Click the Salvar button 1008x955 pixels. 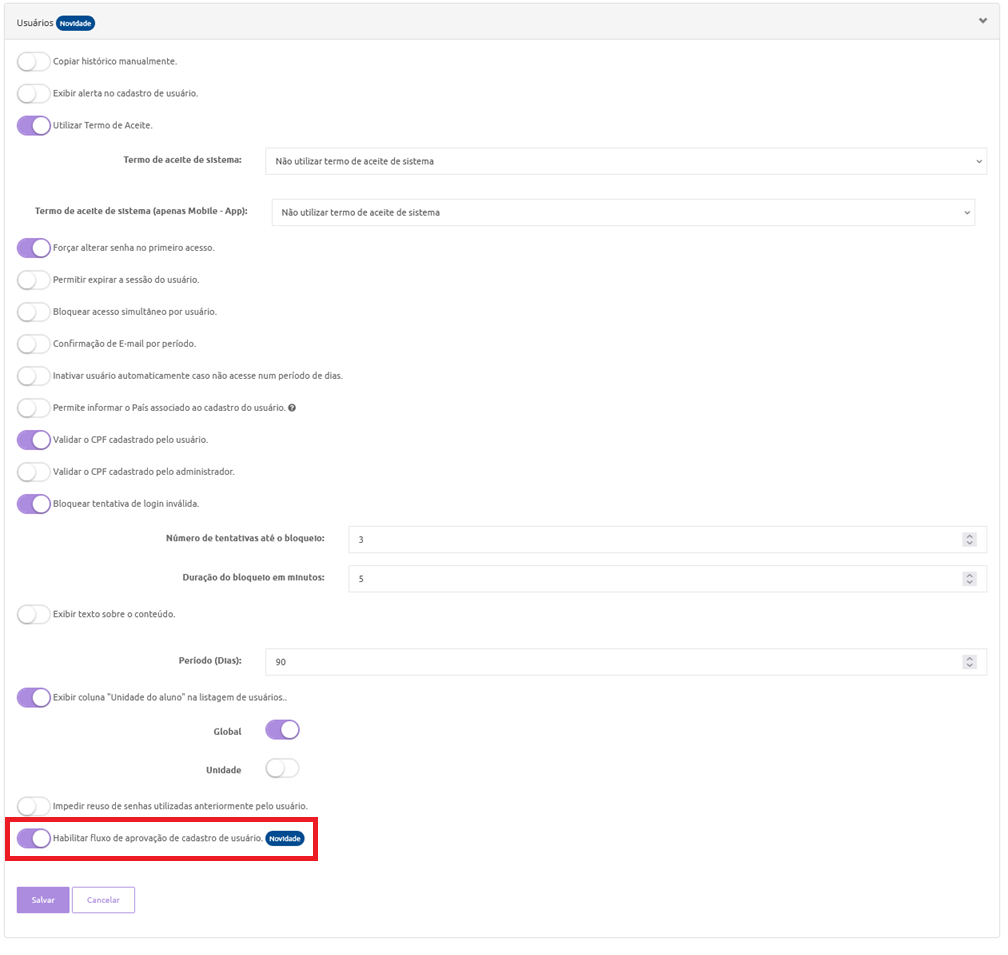tap(43, 900)
